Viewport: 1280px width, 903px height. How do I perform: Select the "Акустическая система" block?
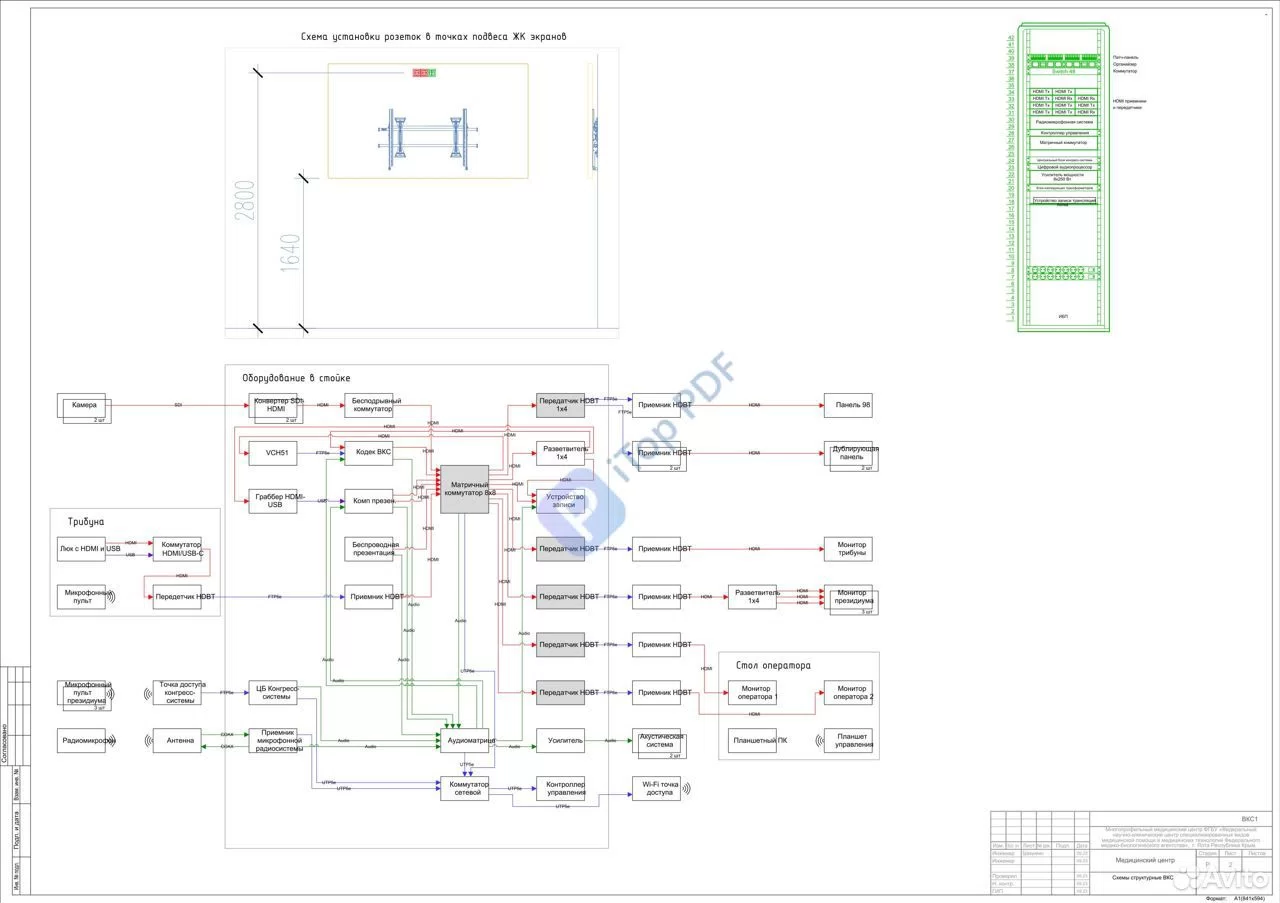click(656, 741)
